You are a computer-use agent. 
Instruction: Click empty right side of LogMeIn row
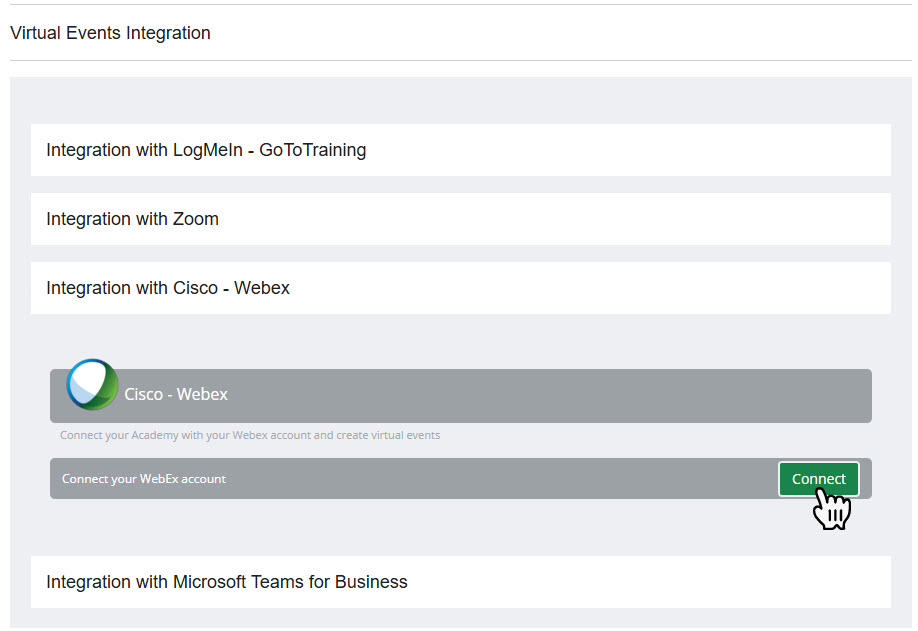[700, 150]
